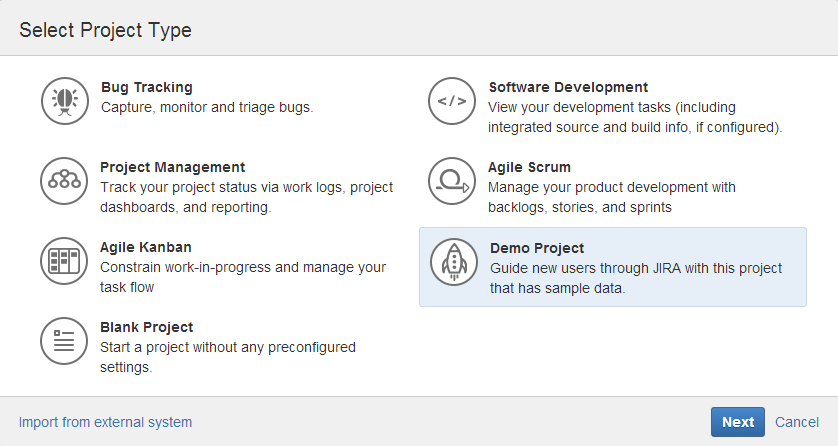The width and height of the screenshot is (838, 446).
Task: Click the Project Management hierarchy icon
Action: (64, 181)
